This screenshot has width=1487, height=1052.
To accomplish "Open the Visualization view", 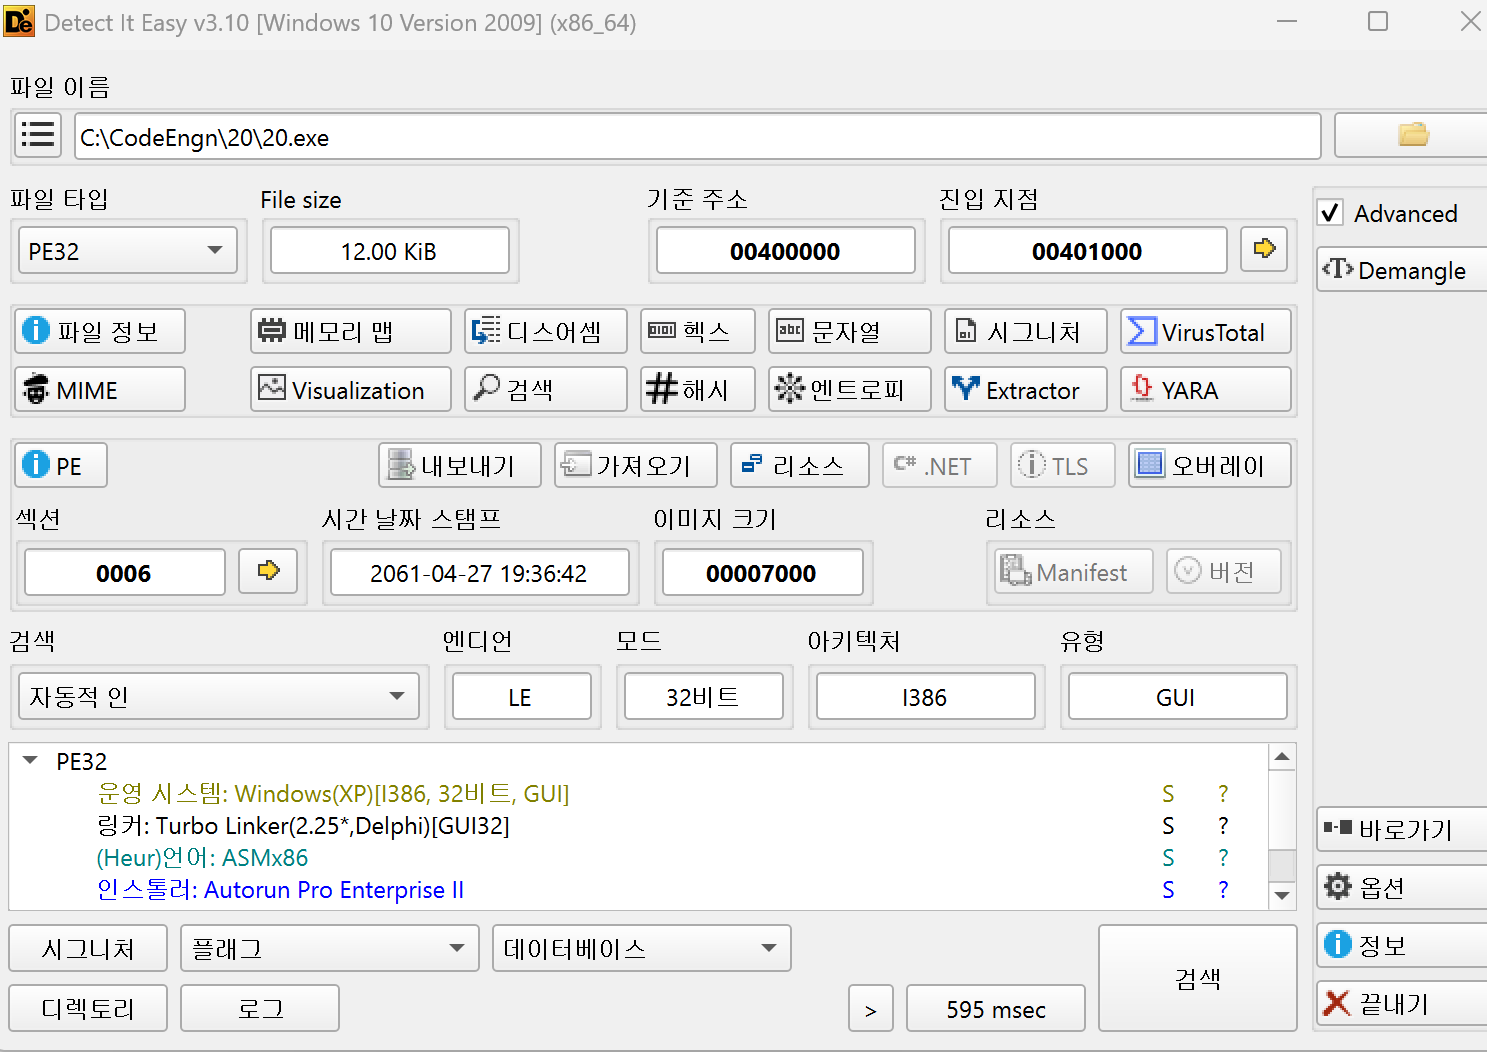I will coord(351,389).
